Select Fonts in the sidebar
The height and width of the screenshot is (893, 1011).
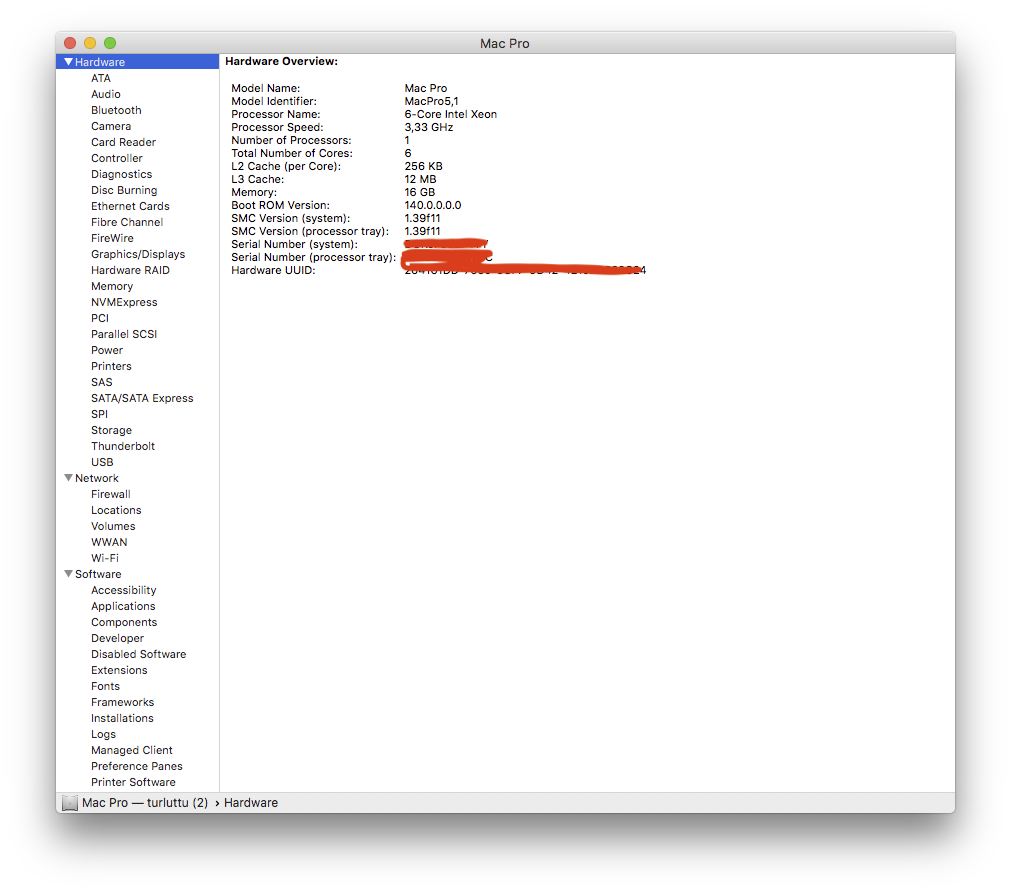(105, 686)
